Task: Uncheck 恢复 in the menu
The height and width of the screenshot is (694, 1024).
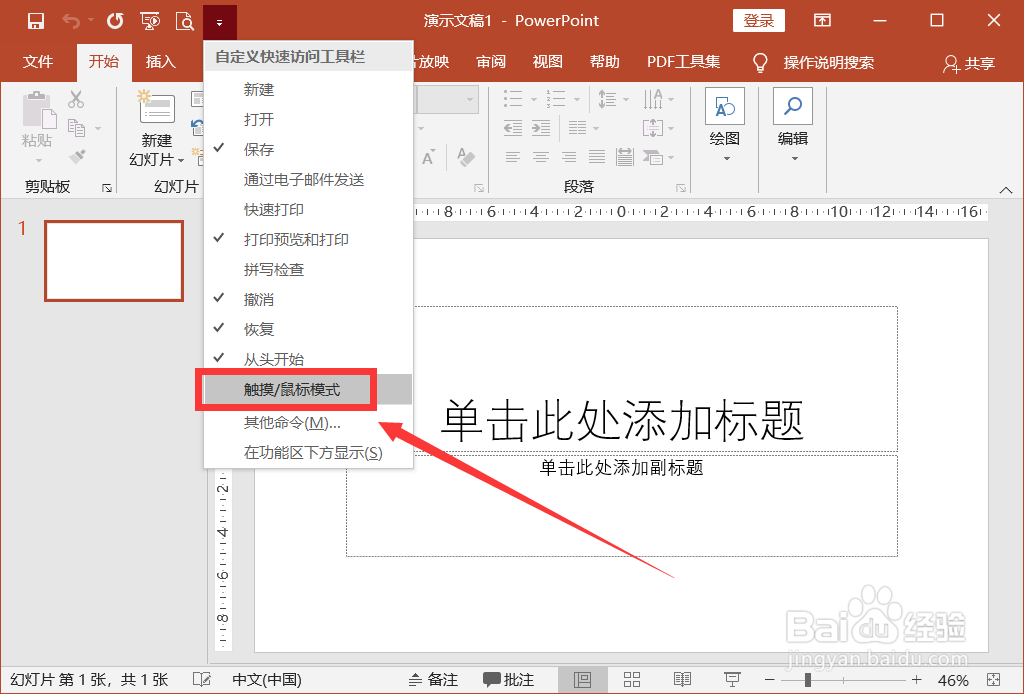Action: point(308,330)
